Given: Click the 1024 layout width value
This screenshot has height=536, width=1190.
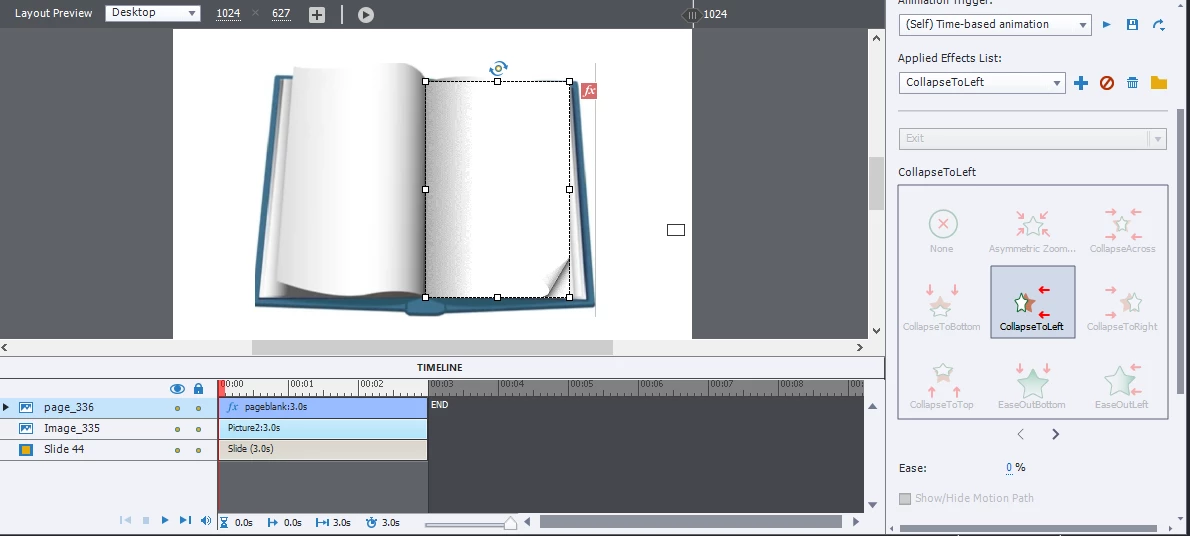Looking at the screenshot, I should [228, 14].
